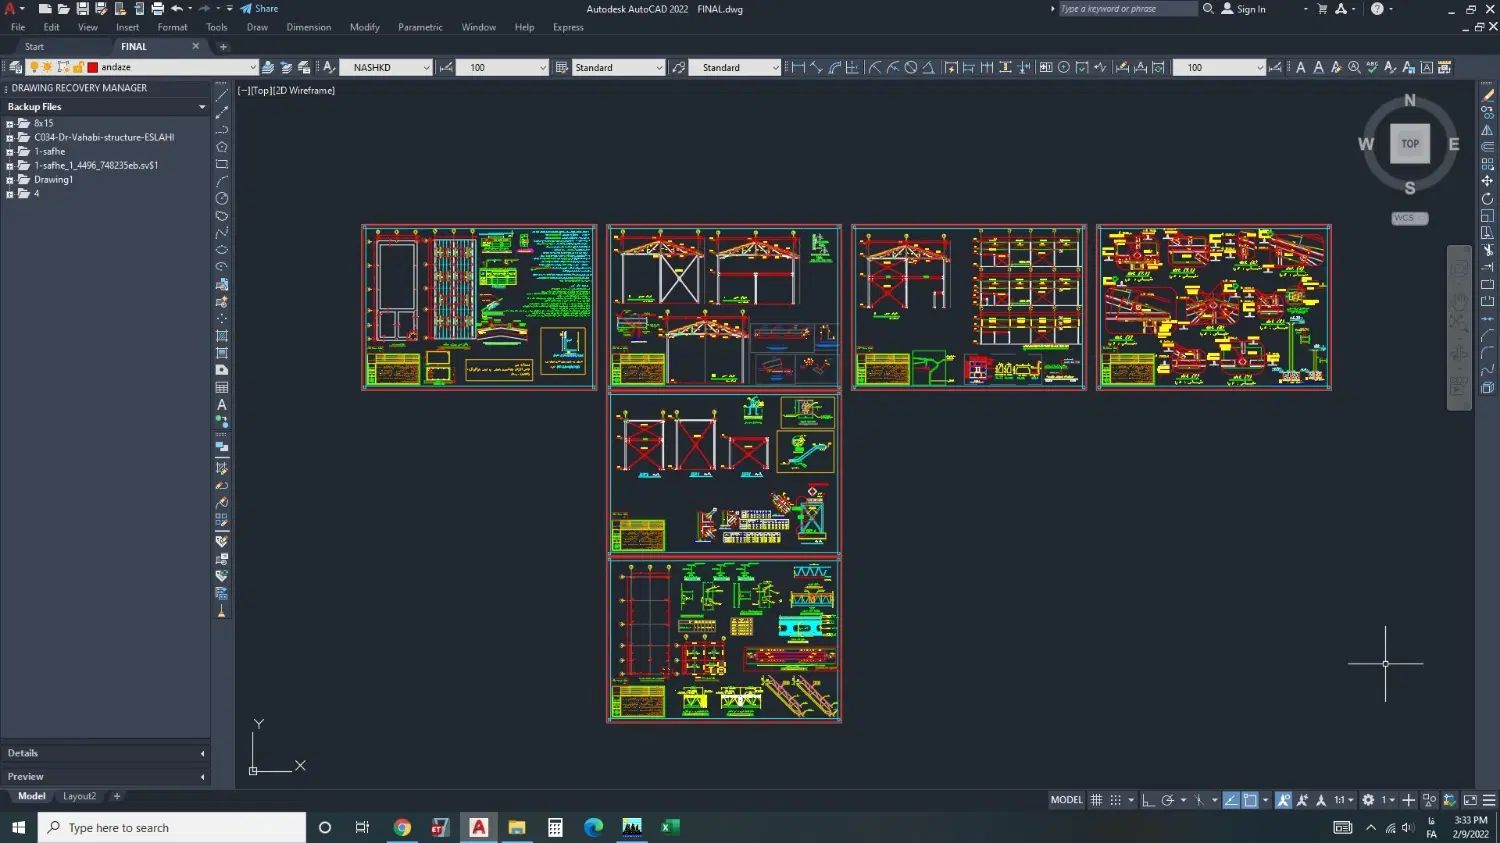Image resolution: width=1500 pixels, height=843 pixels.
Task: Click the new drawing tab plus button
Action: (x=223, y=46)
